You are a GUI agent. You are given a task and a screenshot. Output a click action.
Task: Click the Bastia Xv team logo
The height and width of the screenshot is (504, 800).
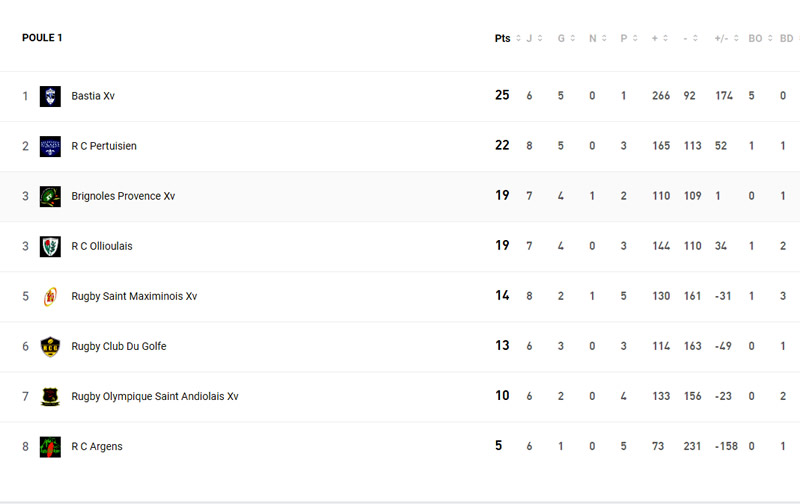pos(50,96)
